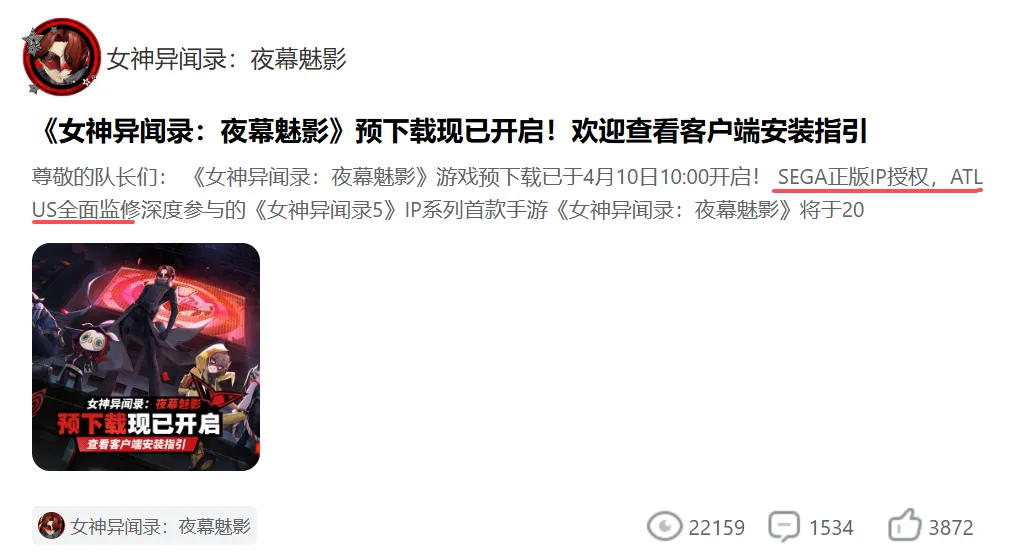Open the post title about 预下载现已开启
This screenshot has width=1020, height=558.
coord(450,131)
